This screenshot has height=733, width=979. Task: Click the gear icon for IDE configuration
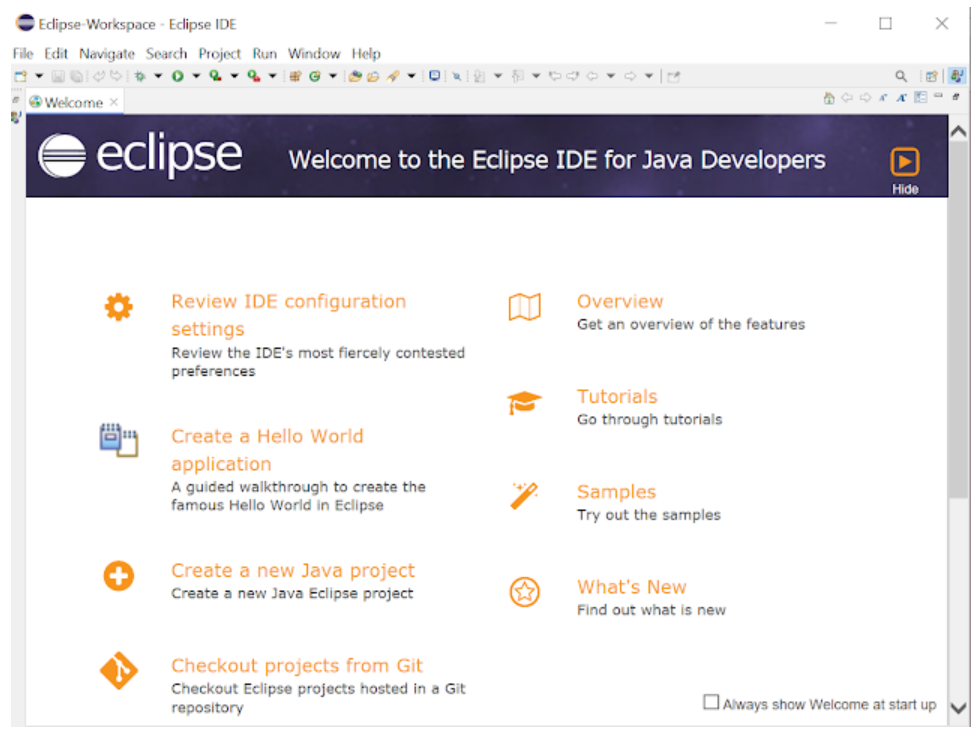coord(119,307)
